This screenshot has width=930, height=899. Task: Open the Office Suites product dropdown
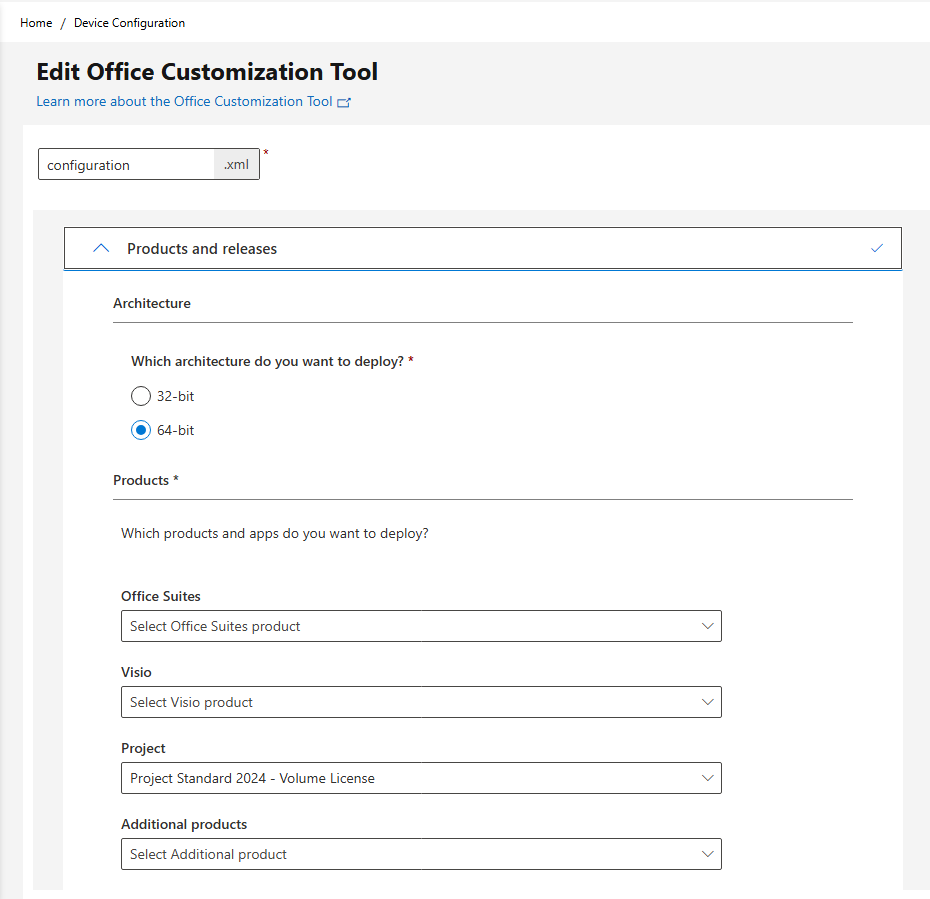421,626
